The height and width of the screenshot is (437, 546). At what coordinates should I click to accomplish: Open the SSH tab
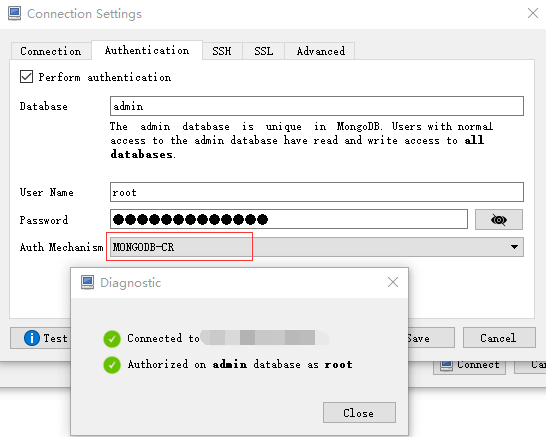[222, 51]
